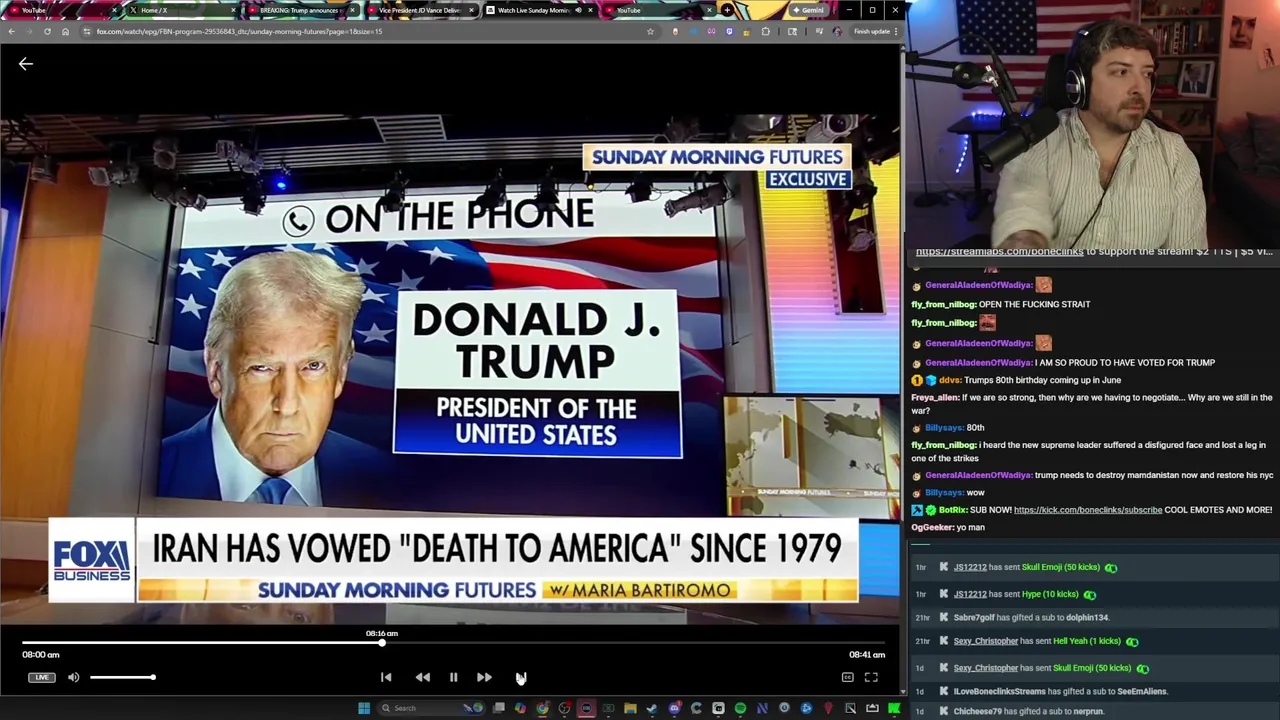
Task: Open the Gemini button in Chrome
Action: point(807,10)
